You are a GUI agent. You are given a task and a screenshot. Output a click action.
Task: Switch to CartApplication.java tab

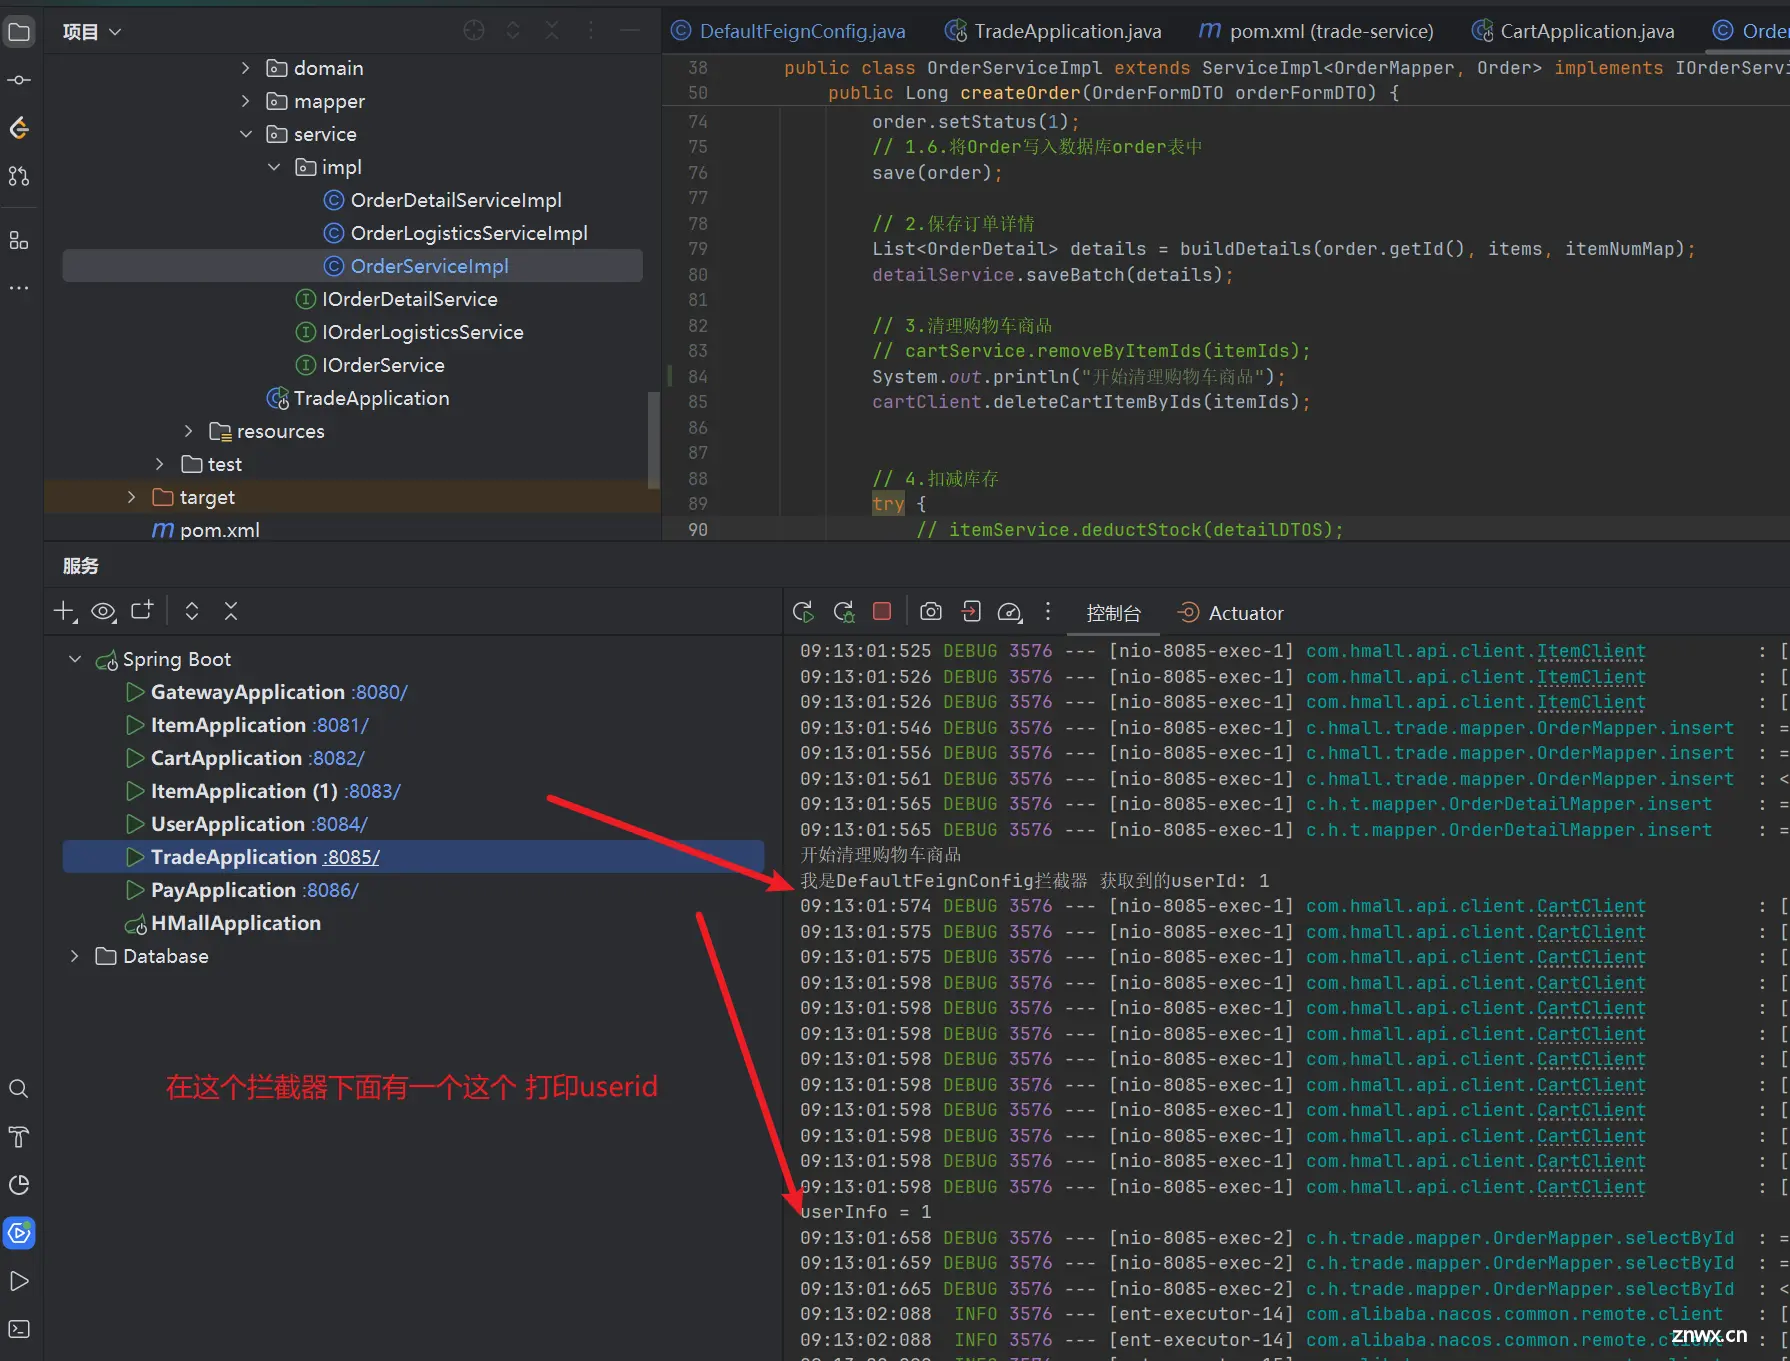(1573, 31)
